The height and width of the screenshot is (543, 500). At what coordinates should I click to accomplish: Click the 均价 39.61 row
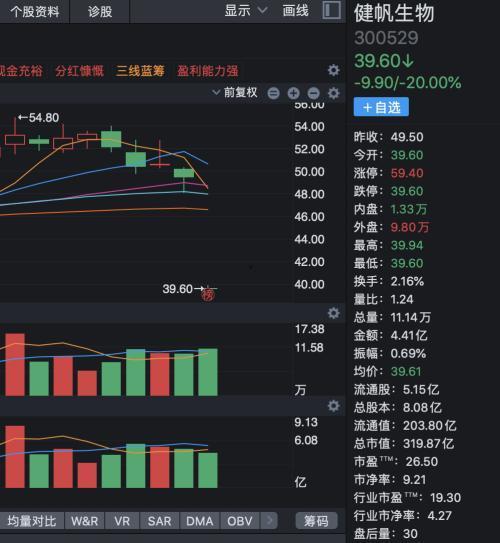(x=388, y=371)
